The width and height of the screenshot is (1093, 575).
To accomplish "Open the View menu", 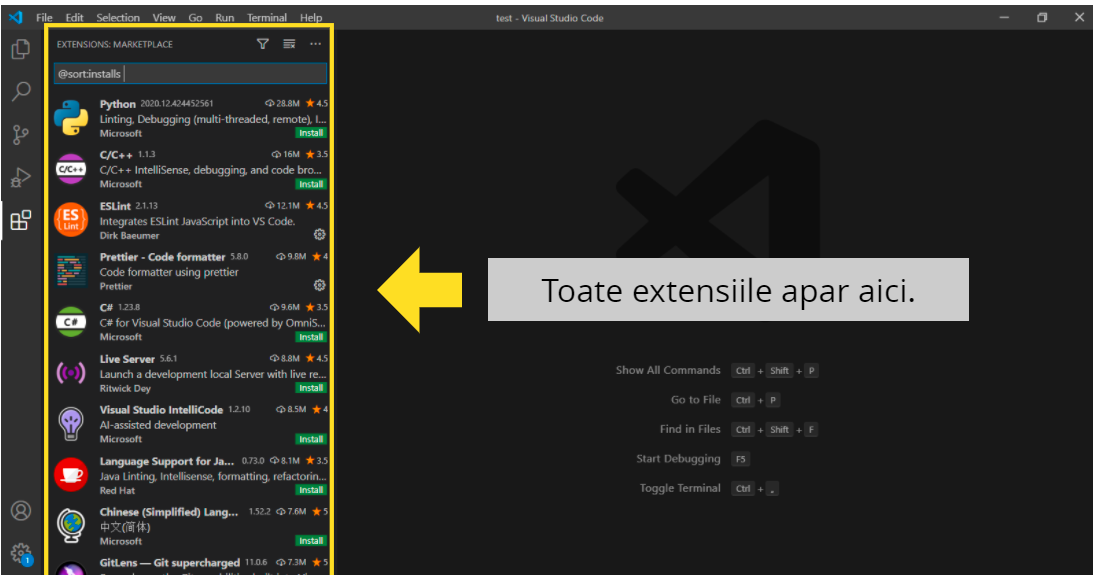I will coord(164,17).
